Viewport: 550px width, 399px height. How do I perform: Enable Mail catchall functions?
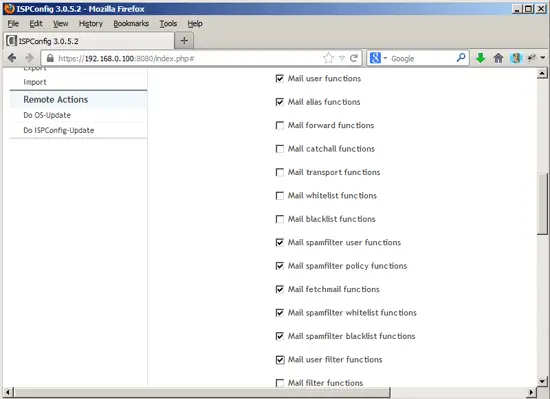pyautogui.click(x=280, y=149)
